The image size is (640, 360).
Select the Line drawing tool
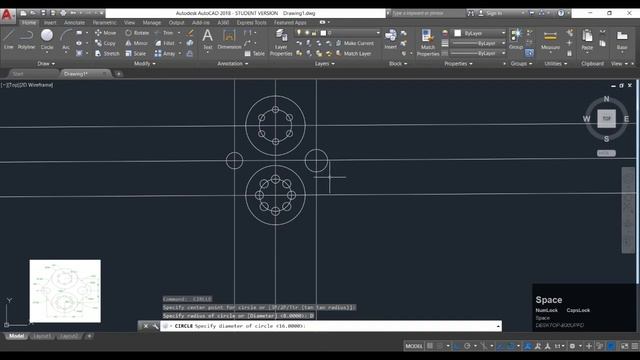coord(9,40)
